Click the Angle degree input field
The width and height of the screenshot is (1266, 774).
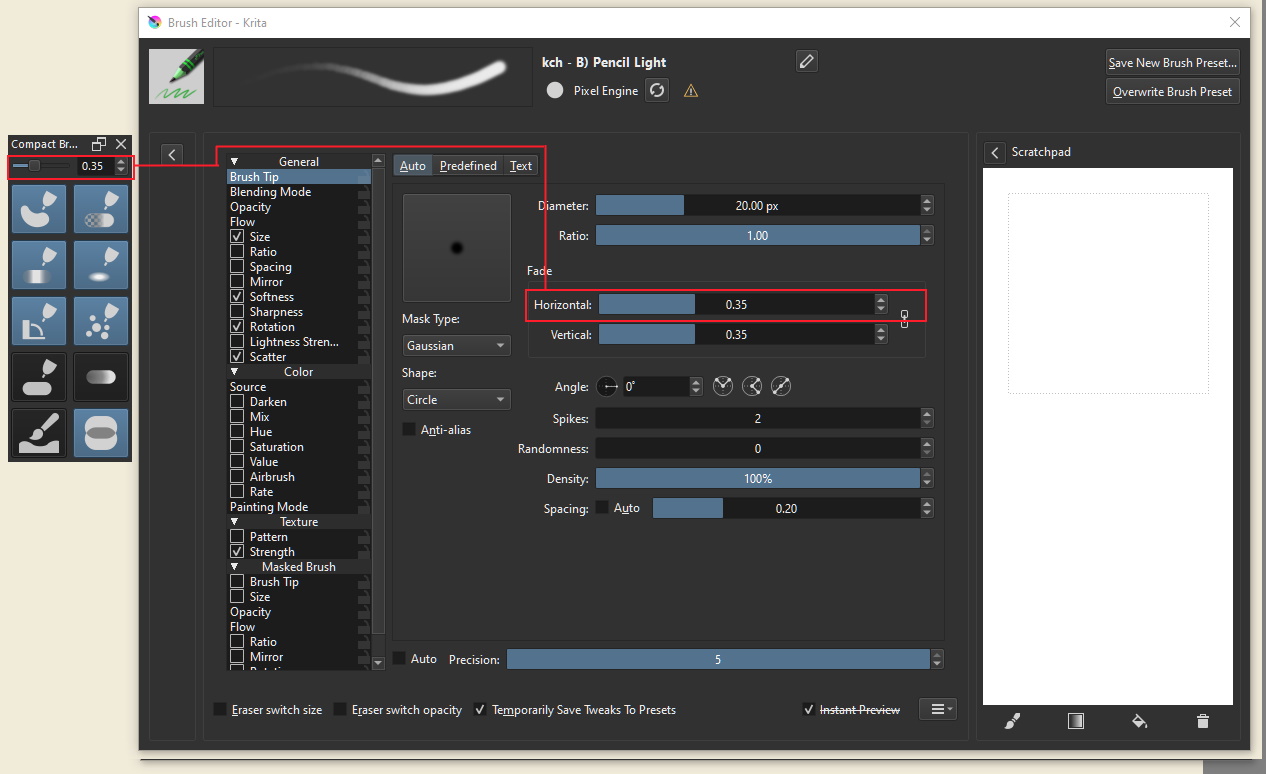(x=656, y=386)
